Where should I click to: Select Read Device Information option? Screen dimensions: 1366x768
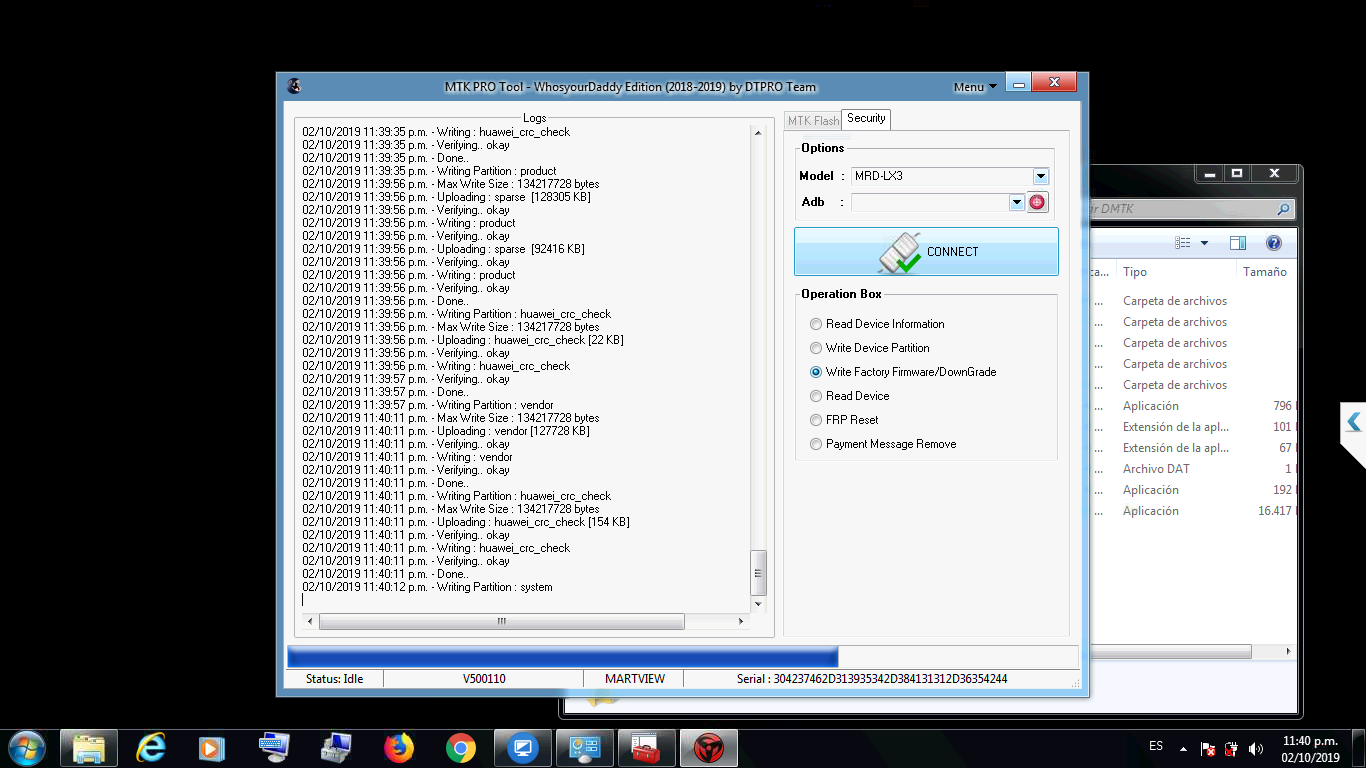[877, 324]
